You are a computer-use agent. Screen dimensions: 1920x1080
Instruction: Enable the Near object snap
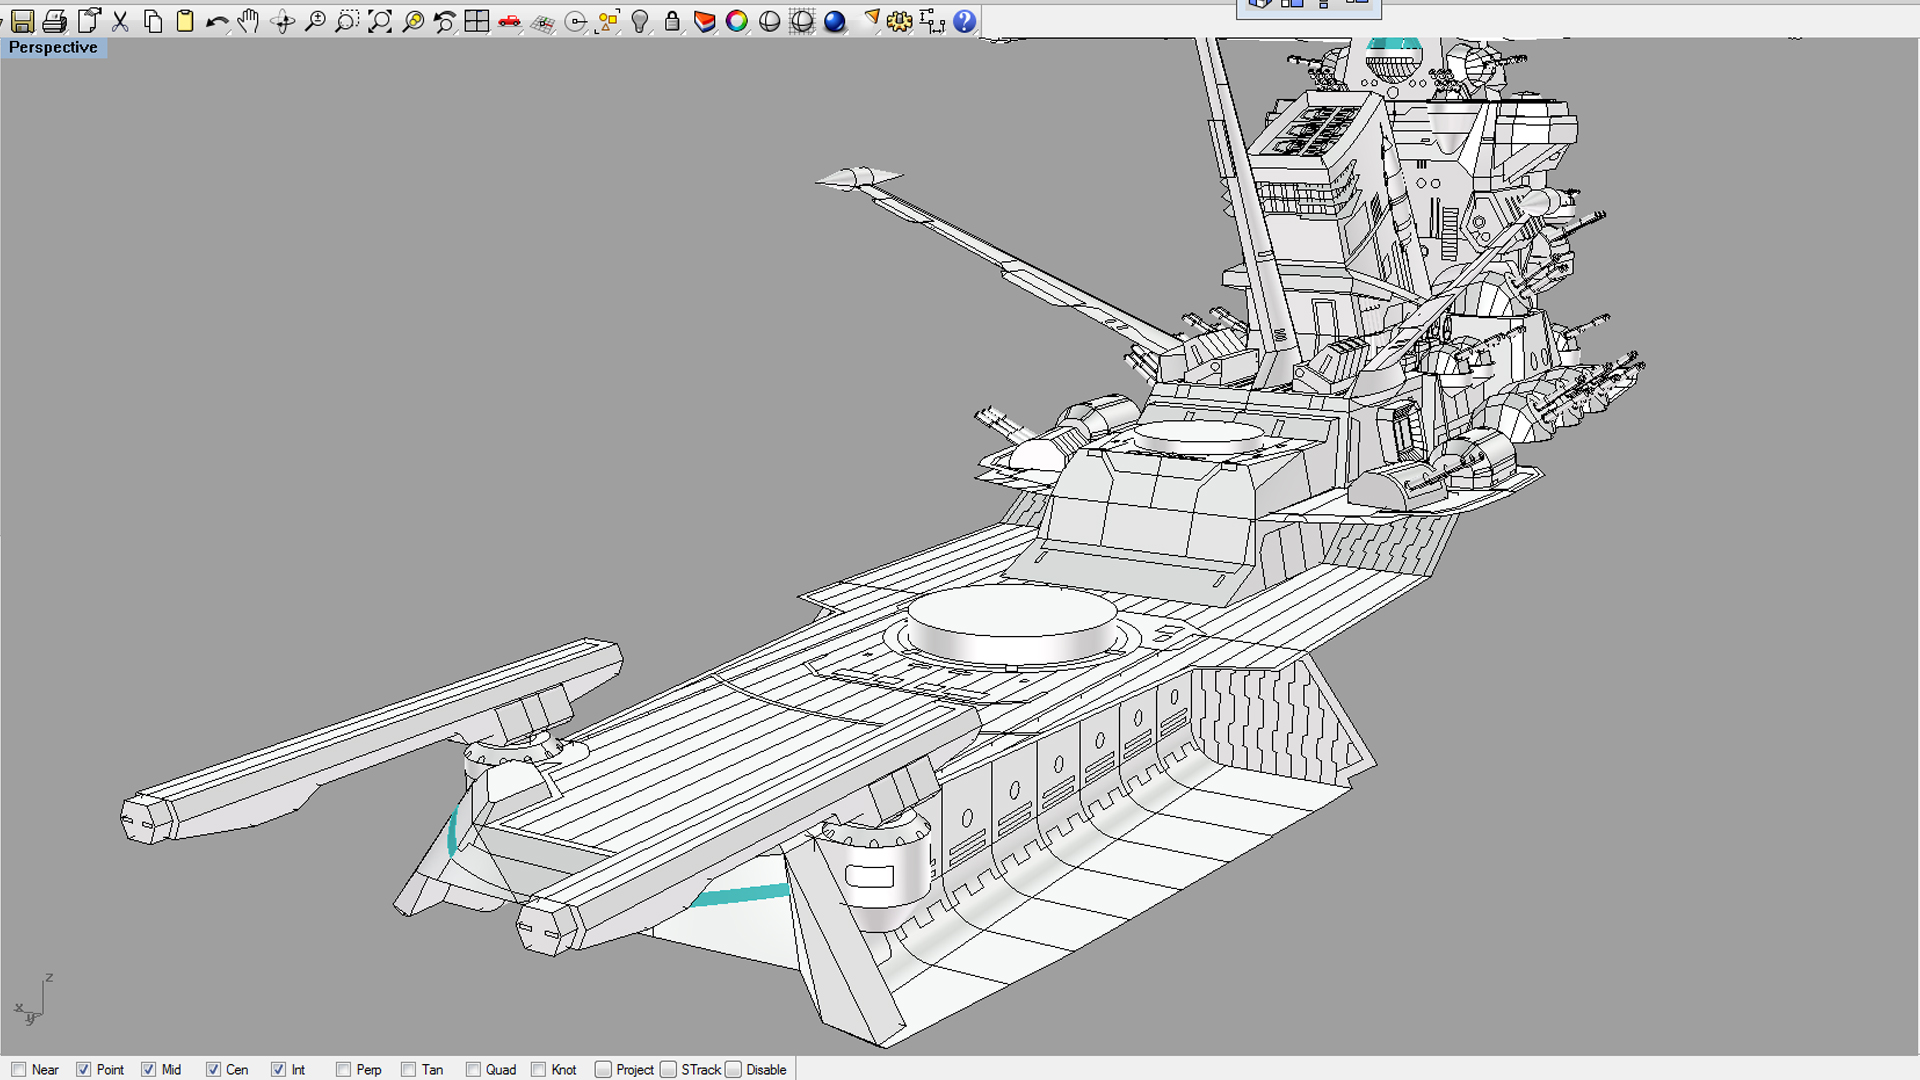(x=19, y=1070)
